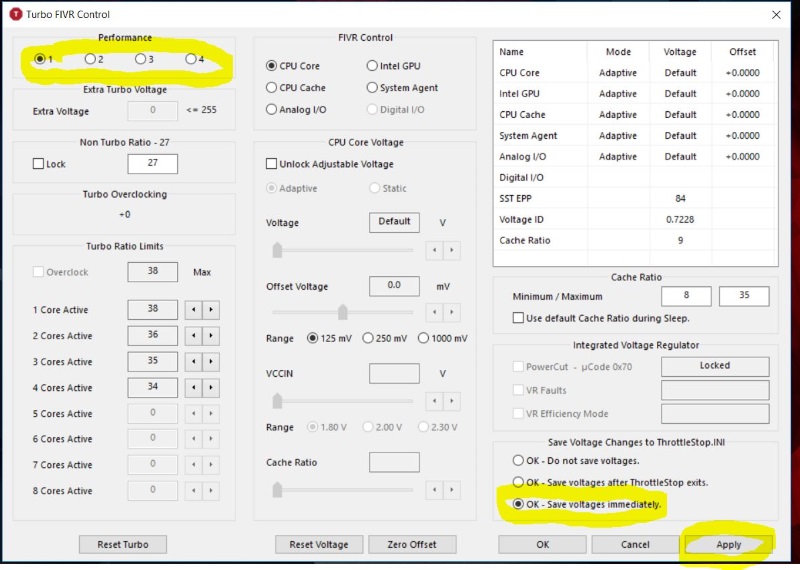Click the Voltage ID value 0.7228

(x=680, y=219)
